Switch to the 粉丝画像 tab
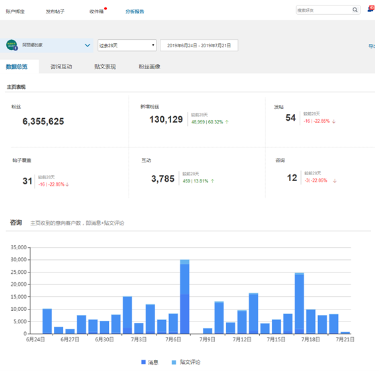The height and width of the screenshot is (371, 379). (149, 67)
